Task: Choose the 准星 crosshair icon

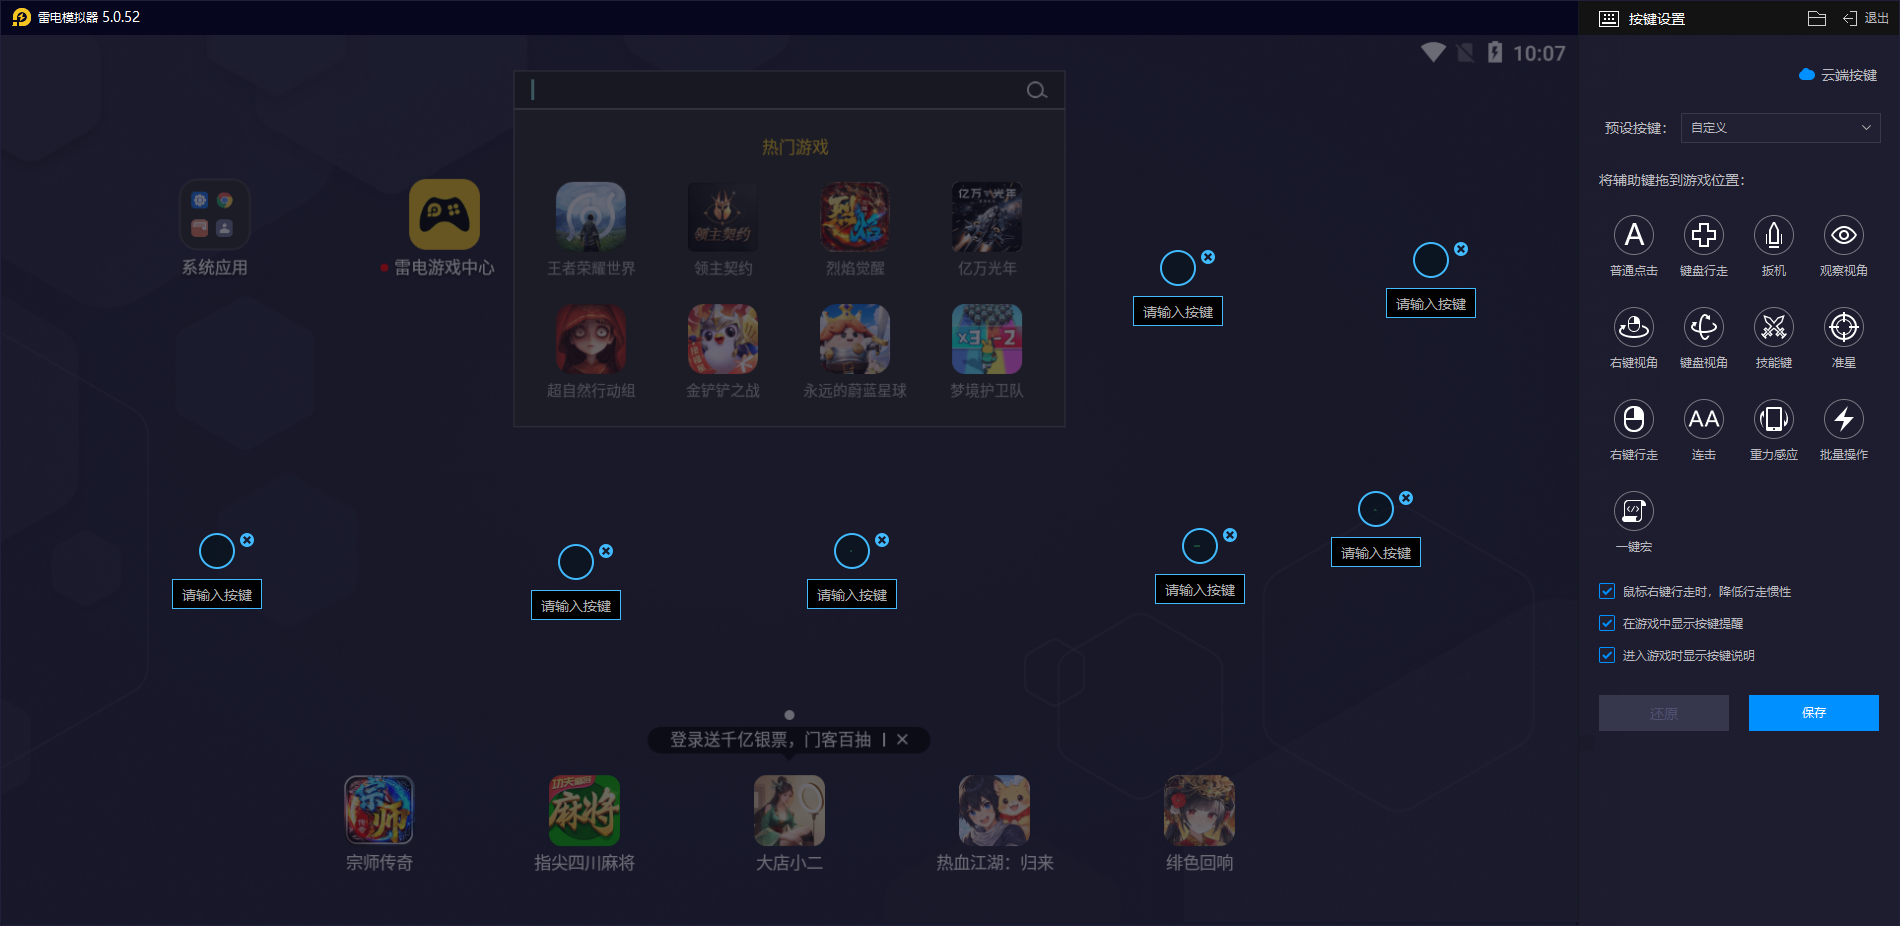Action: tap(1844, 327)
